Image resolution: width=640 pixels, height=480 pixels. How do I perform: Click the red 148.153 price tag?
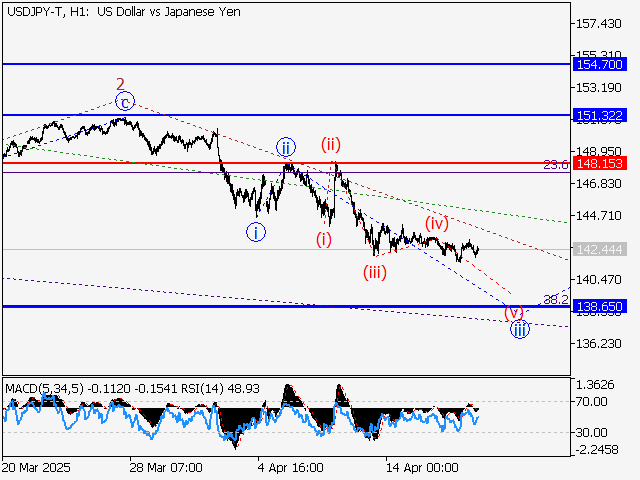601,162
